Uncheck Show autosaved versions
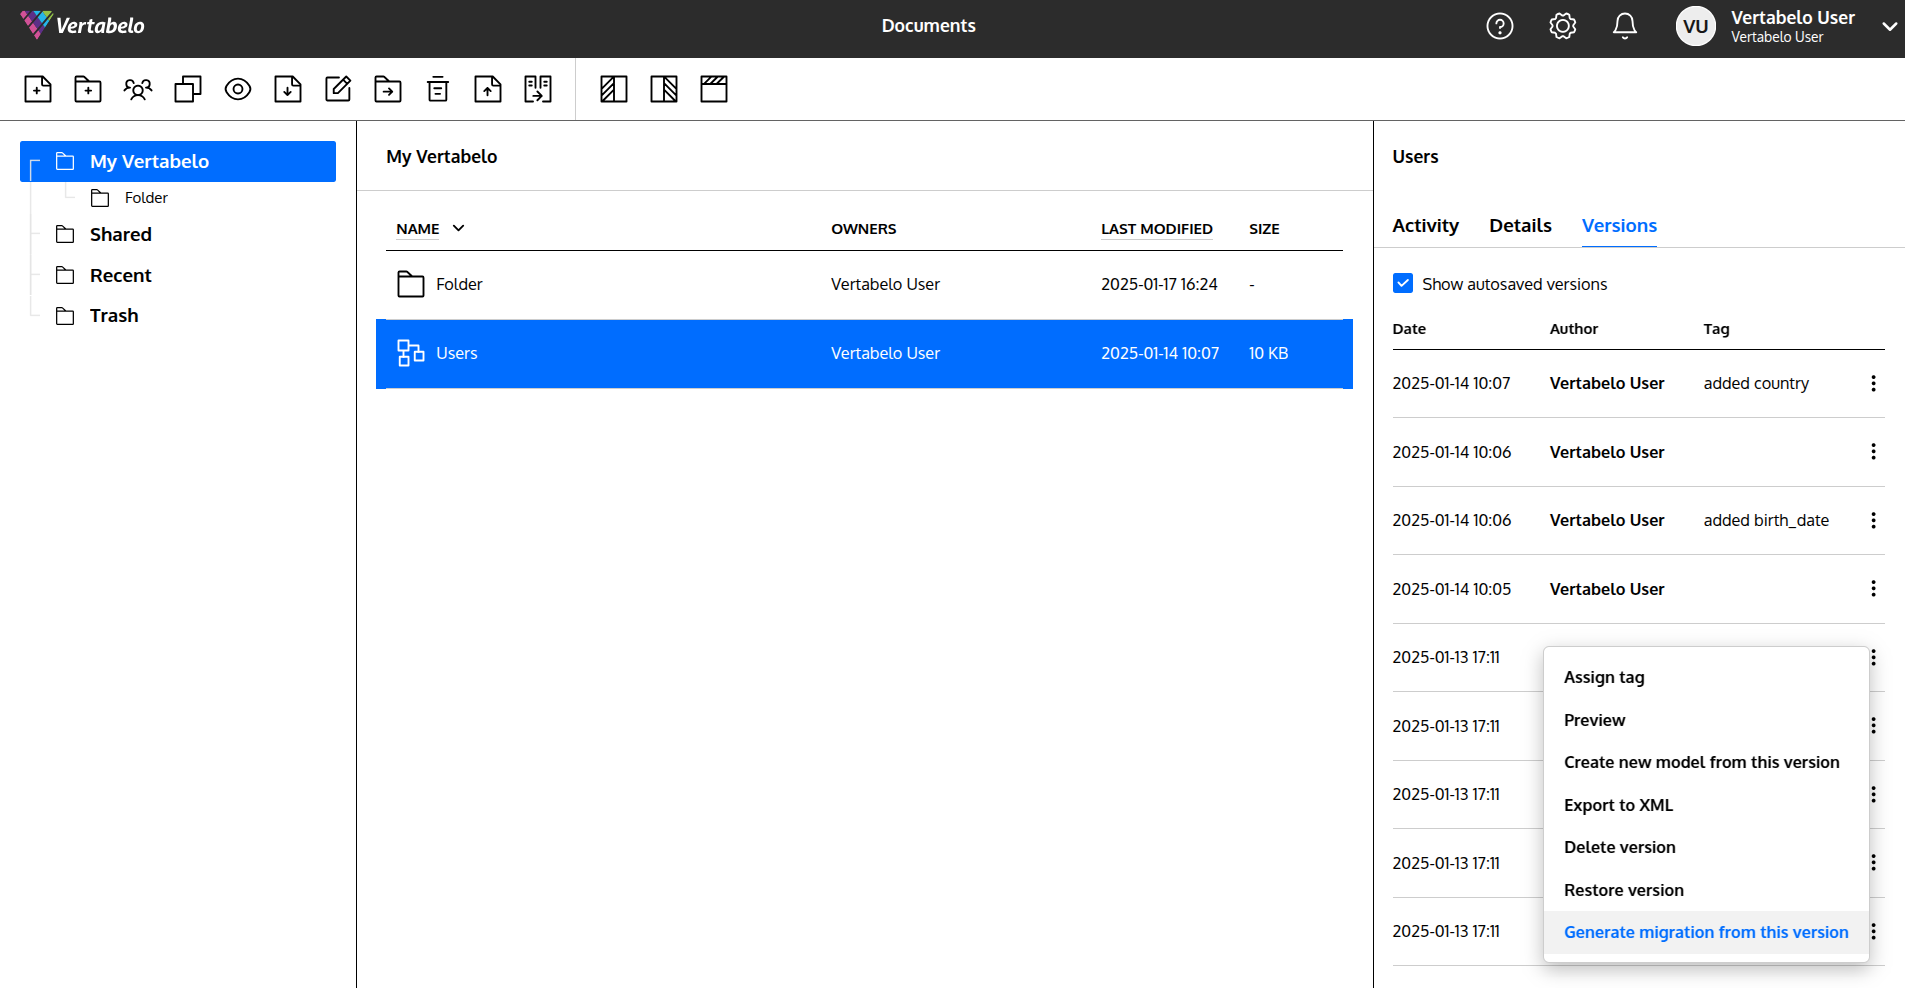This screenshot has height=988, width=1905. tap(1403, 283)
